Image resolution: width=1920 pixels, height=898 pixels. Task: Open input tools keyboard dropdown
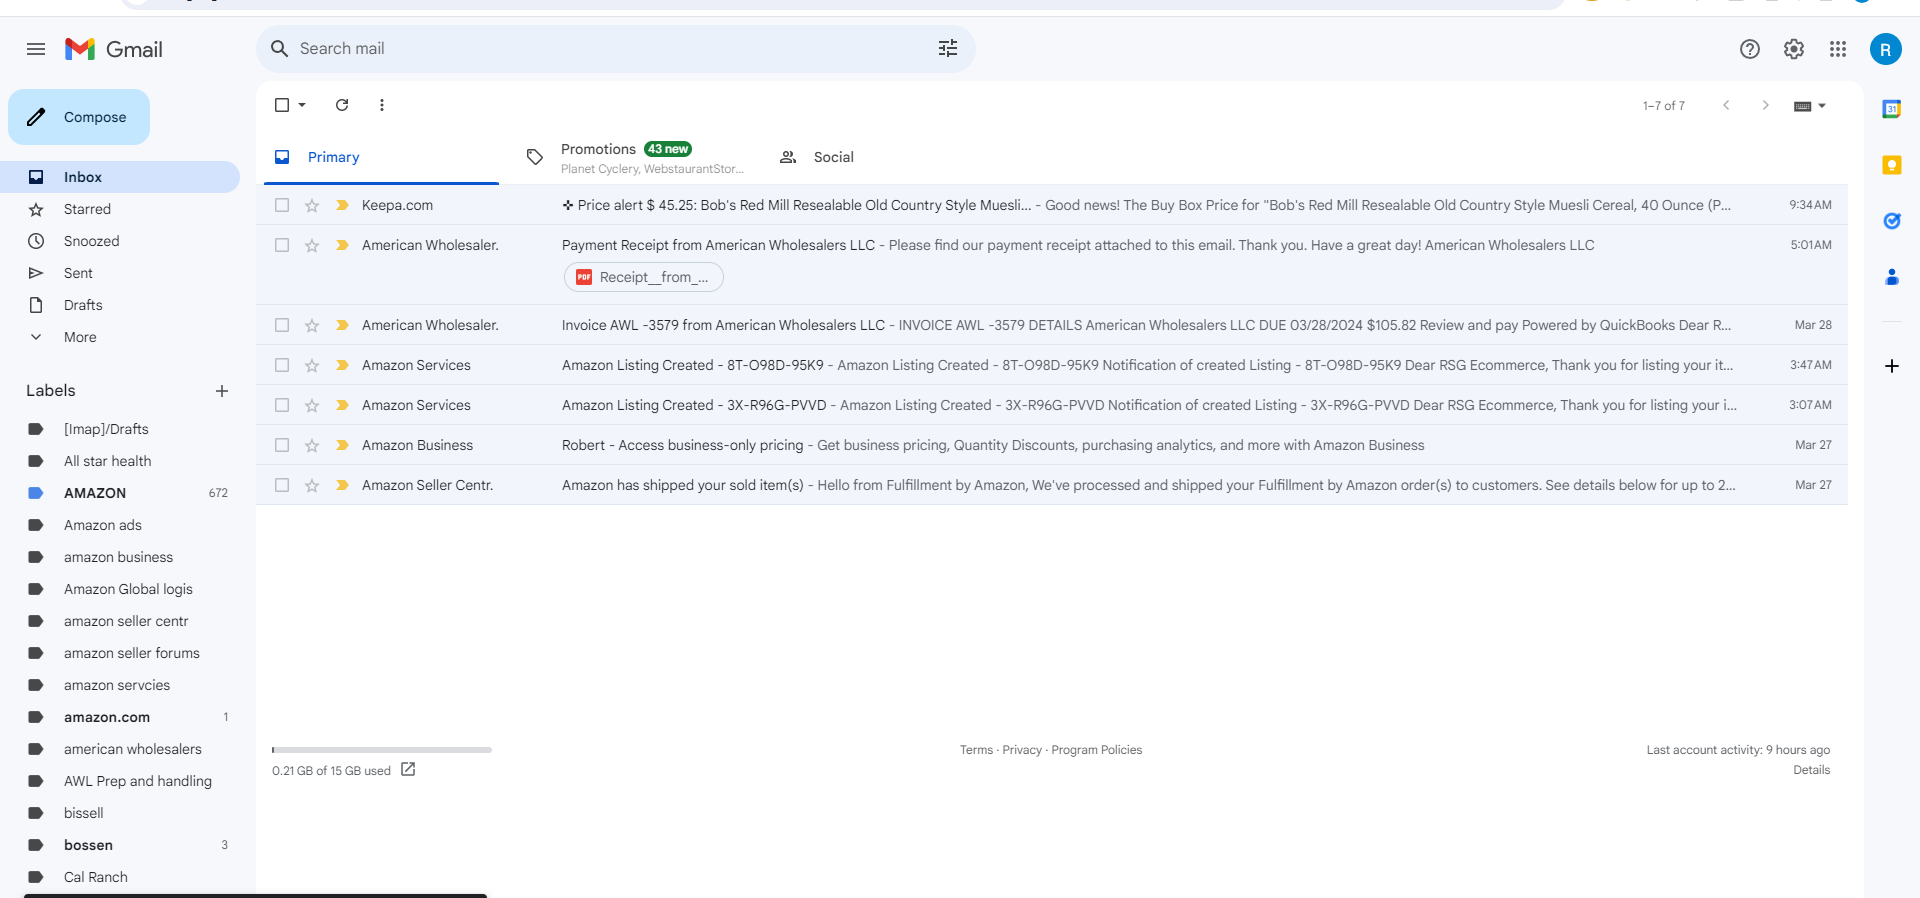tap(1810, 106)
